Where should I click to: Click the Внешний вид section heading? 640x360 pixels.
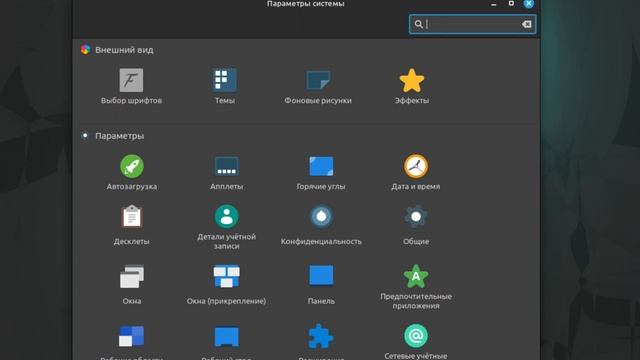click(x=124, y=50)
